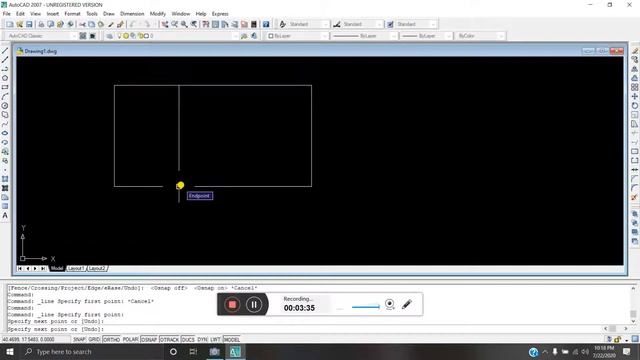Toggle LWT lineweight display
This screenshot has width=640, height=360.
click(216, 340)
